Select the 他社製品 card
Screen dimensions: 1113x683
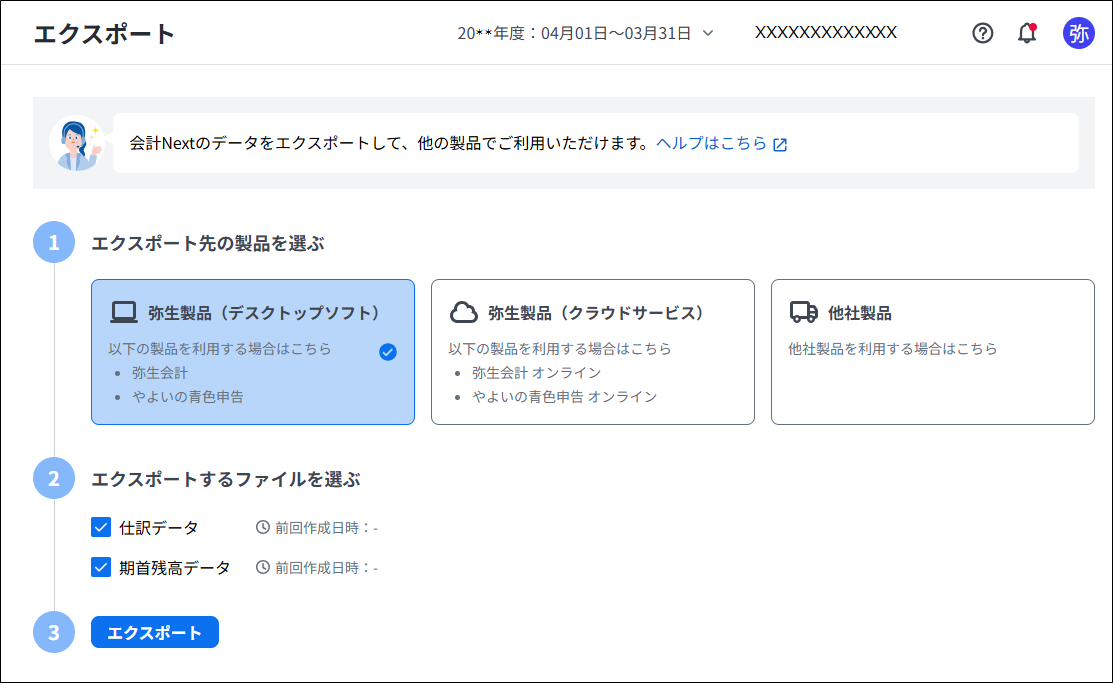point(933,352)
